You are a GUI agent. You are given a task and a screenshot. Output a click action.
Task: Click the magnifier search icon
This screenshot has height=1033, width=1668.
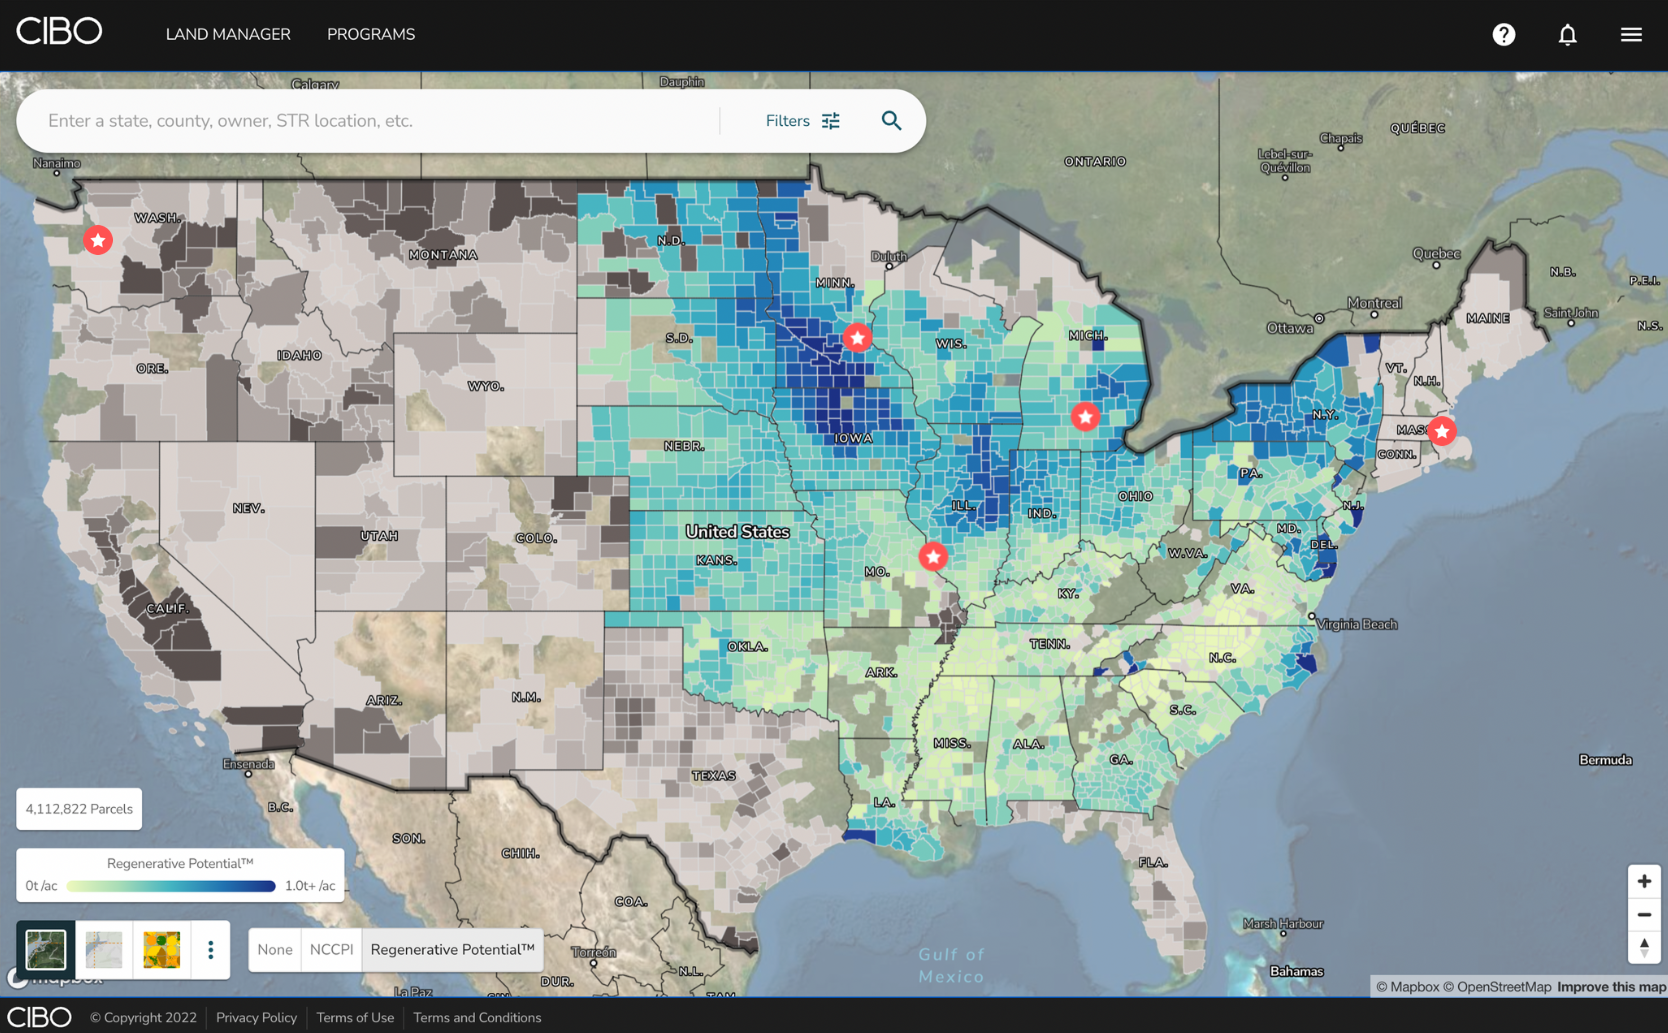(891, 121)
